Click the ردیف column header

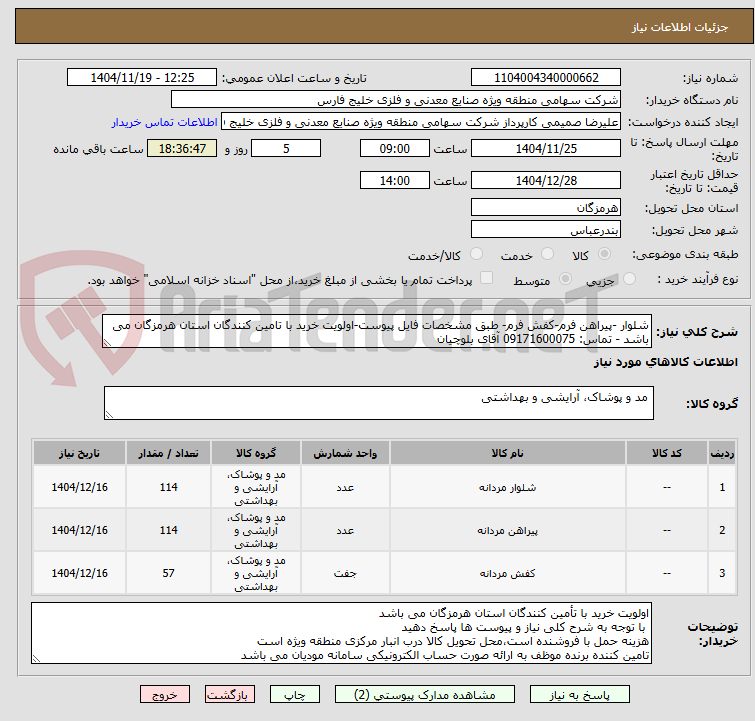(722, 453)
